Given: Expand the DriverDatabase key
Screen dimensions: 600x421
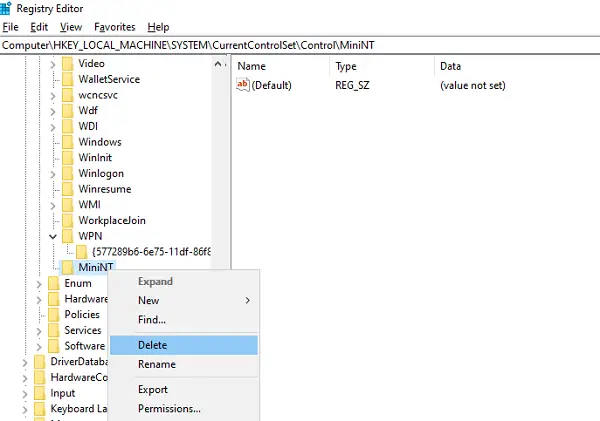Looking at the screenshot, I should pyautogui.click(x=24, y=362).
